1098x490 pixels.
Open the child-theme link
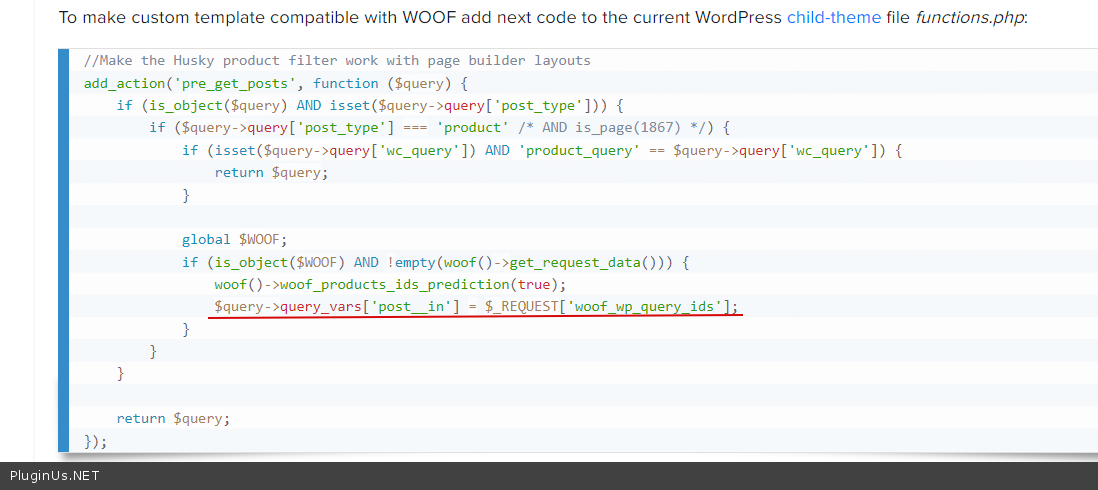(834, 18)
